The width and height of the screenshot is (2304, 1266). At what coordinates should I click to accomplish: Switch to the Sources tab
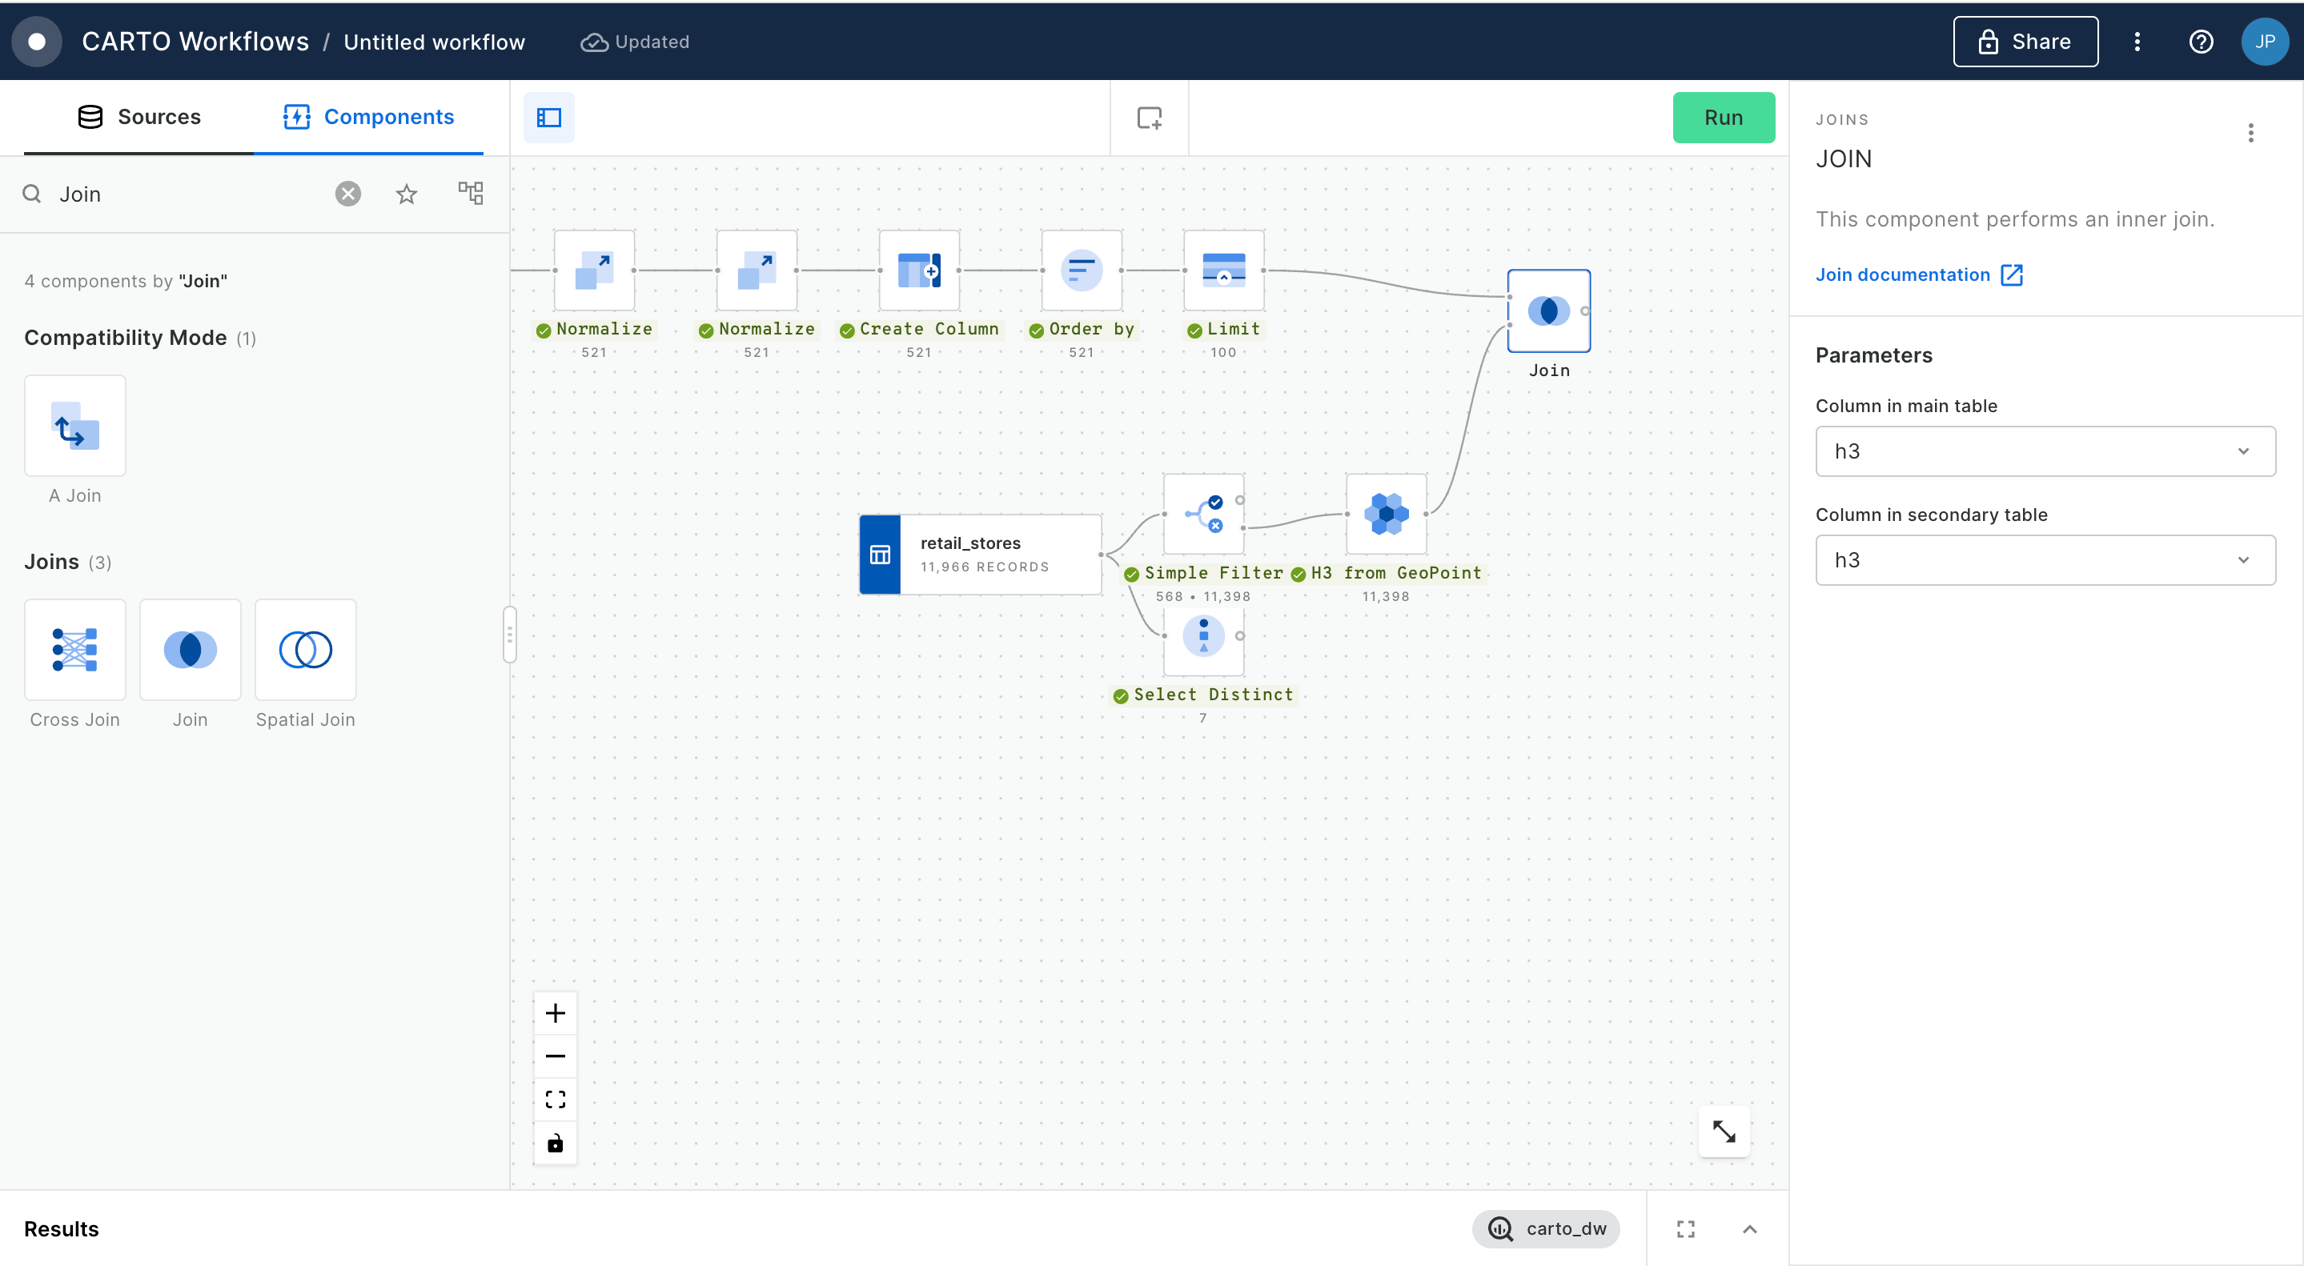click(139, 117)
